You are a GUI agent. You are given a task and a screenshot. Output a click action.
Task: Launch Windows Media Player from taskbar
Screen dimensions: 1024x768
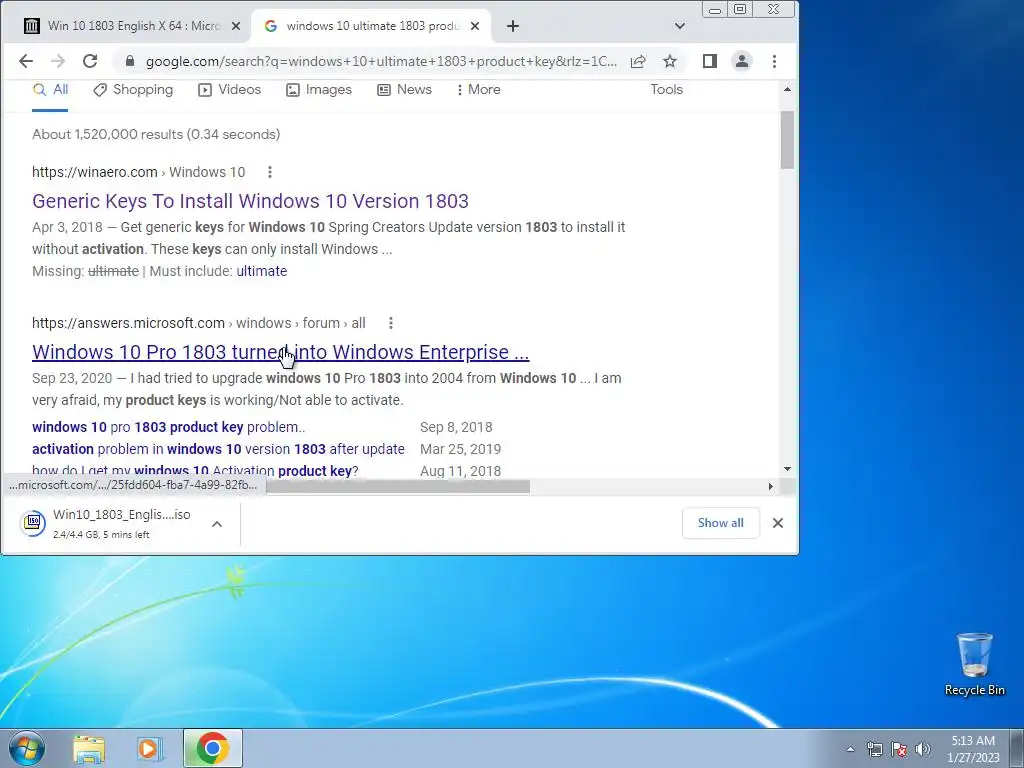150,748
